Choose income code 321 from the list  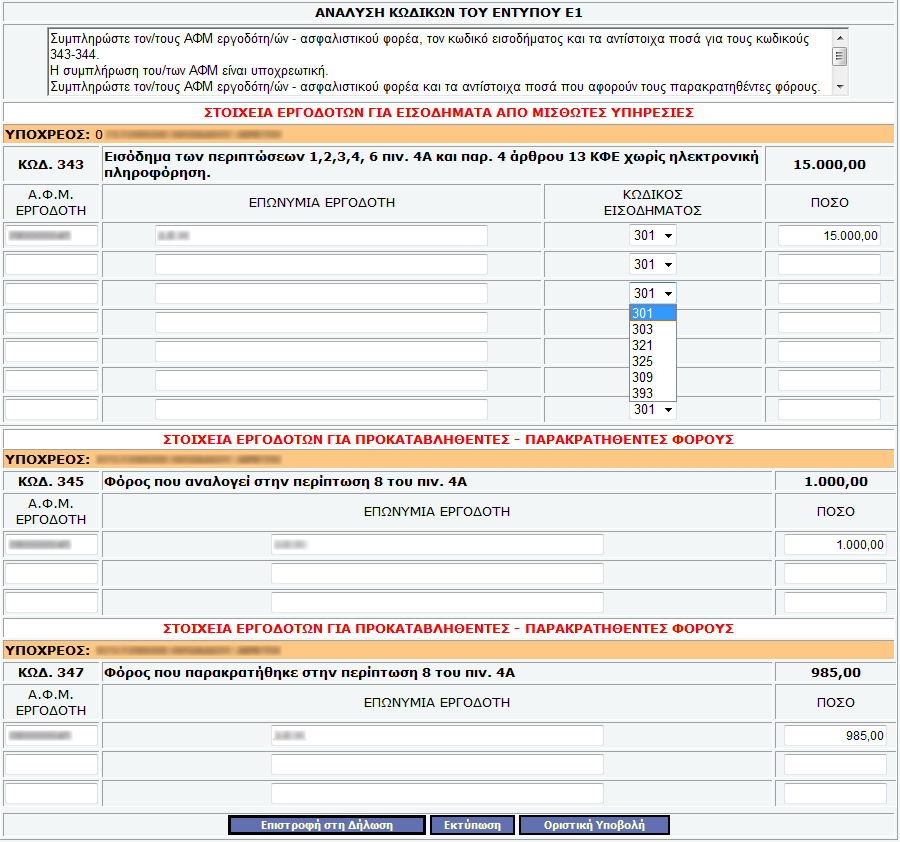point(653,346)
